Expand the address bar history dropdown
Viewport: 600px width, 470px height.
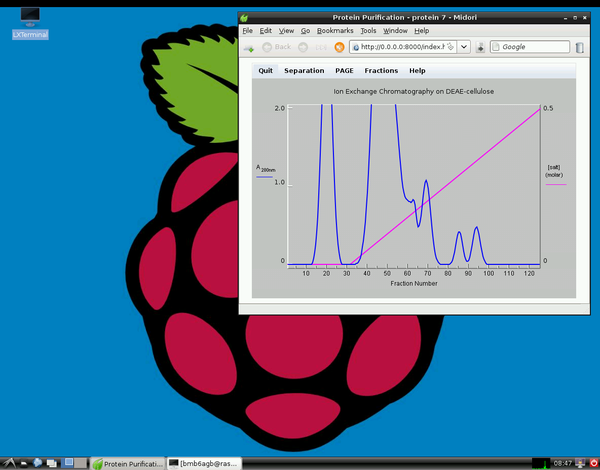point(464,47)
